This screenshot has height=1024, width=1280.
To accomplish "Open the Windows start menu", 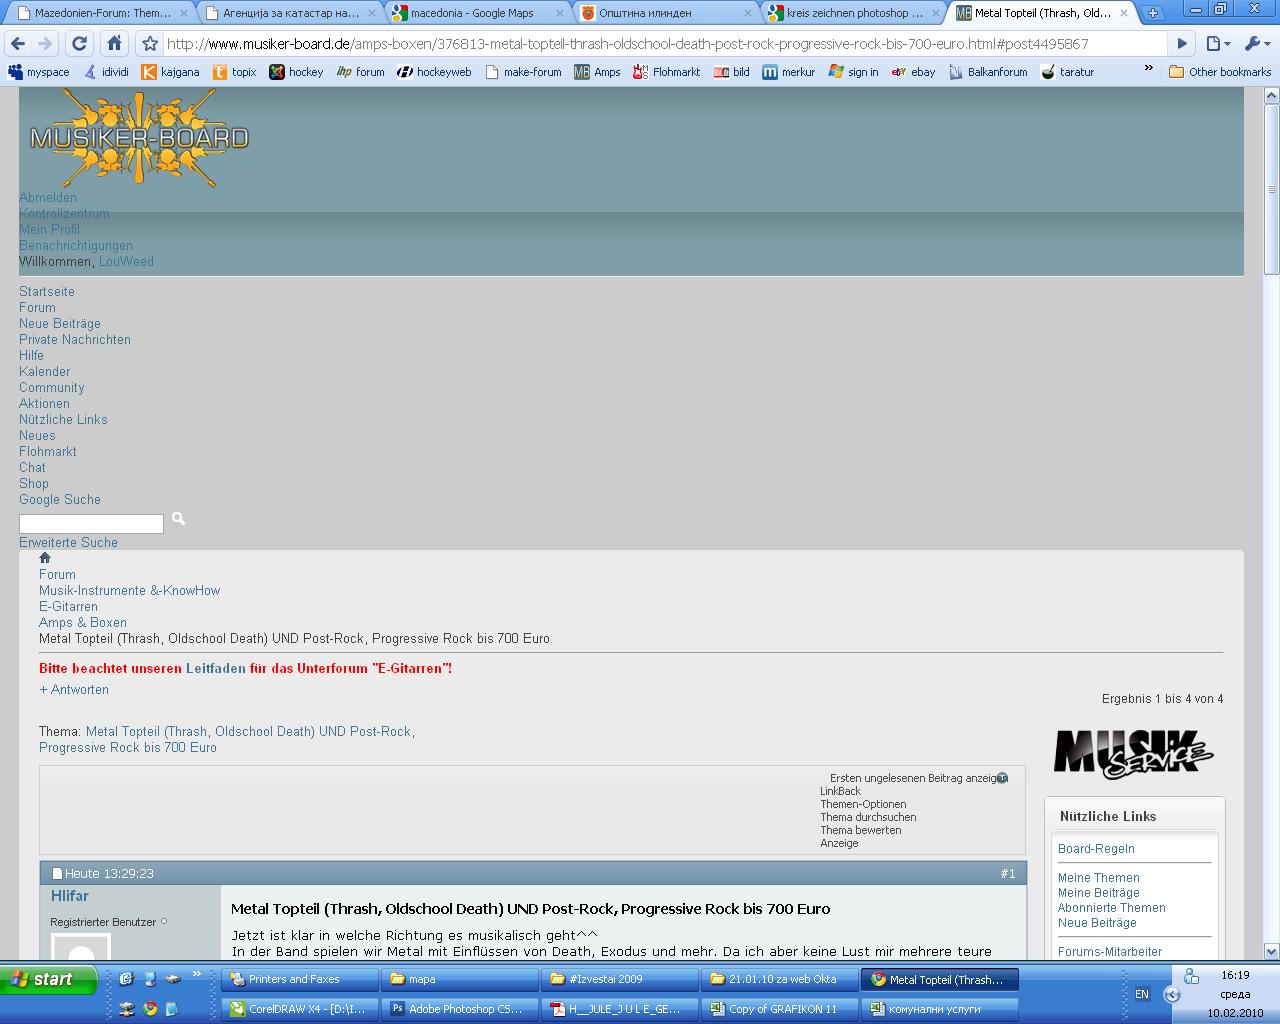I will (49, 980).
